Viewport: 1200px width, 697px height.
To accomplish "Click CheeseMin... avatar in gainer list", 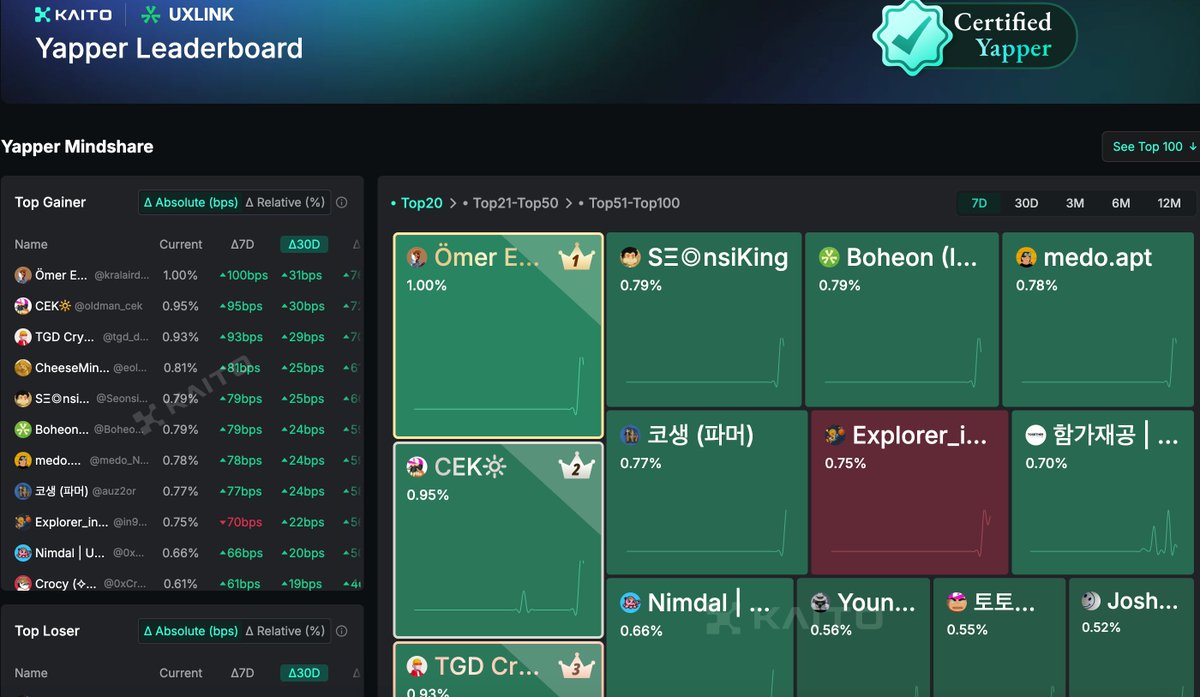I will tap(23, 368).
